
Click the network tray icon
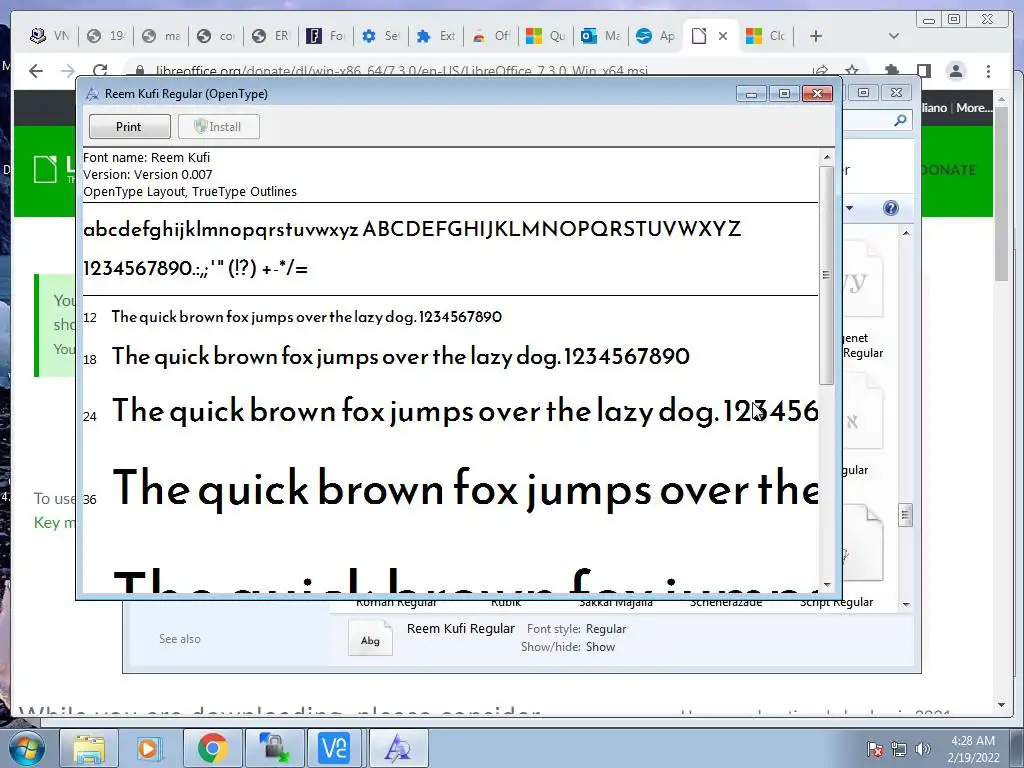(899, 749)
